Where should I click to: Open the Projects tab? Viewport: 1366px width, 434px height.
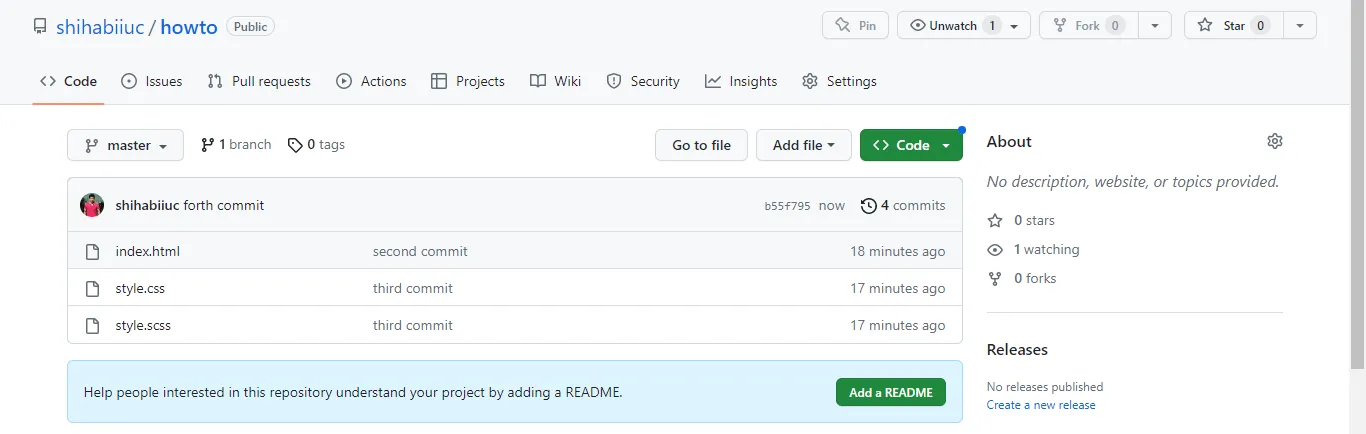(x=467, y=81)
